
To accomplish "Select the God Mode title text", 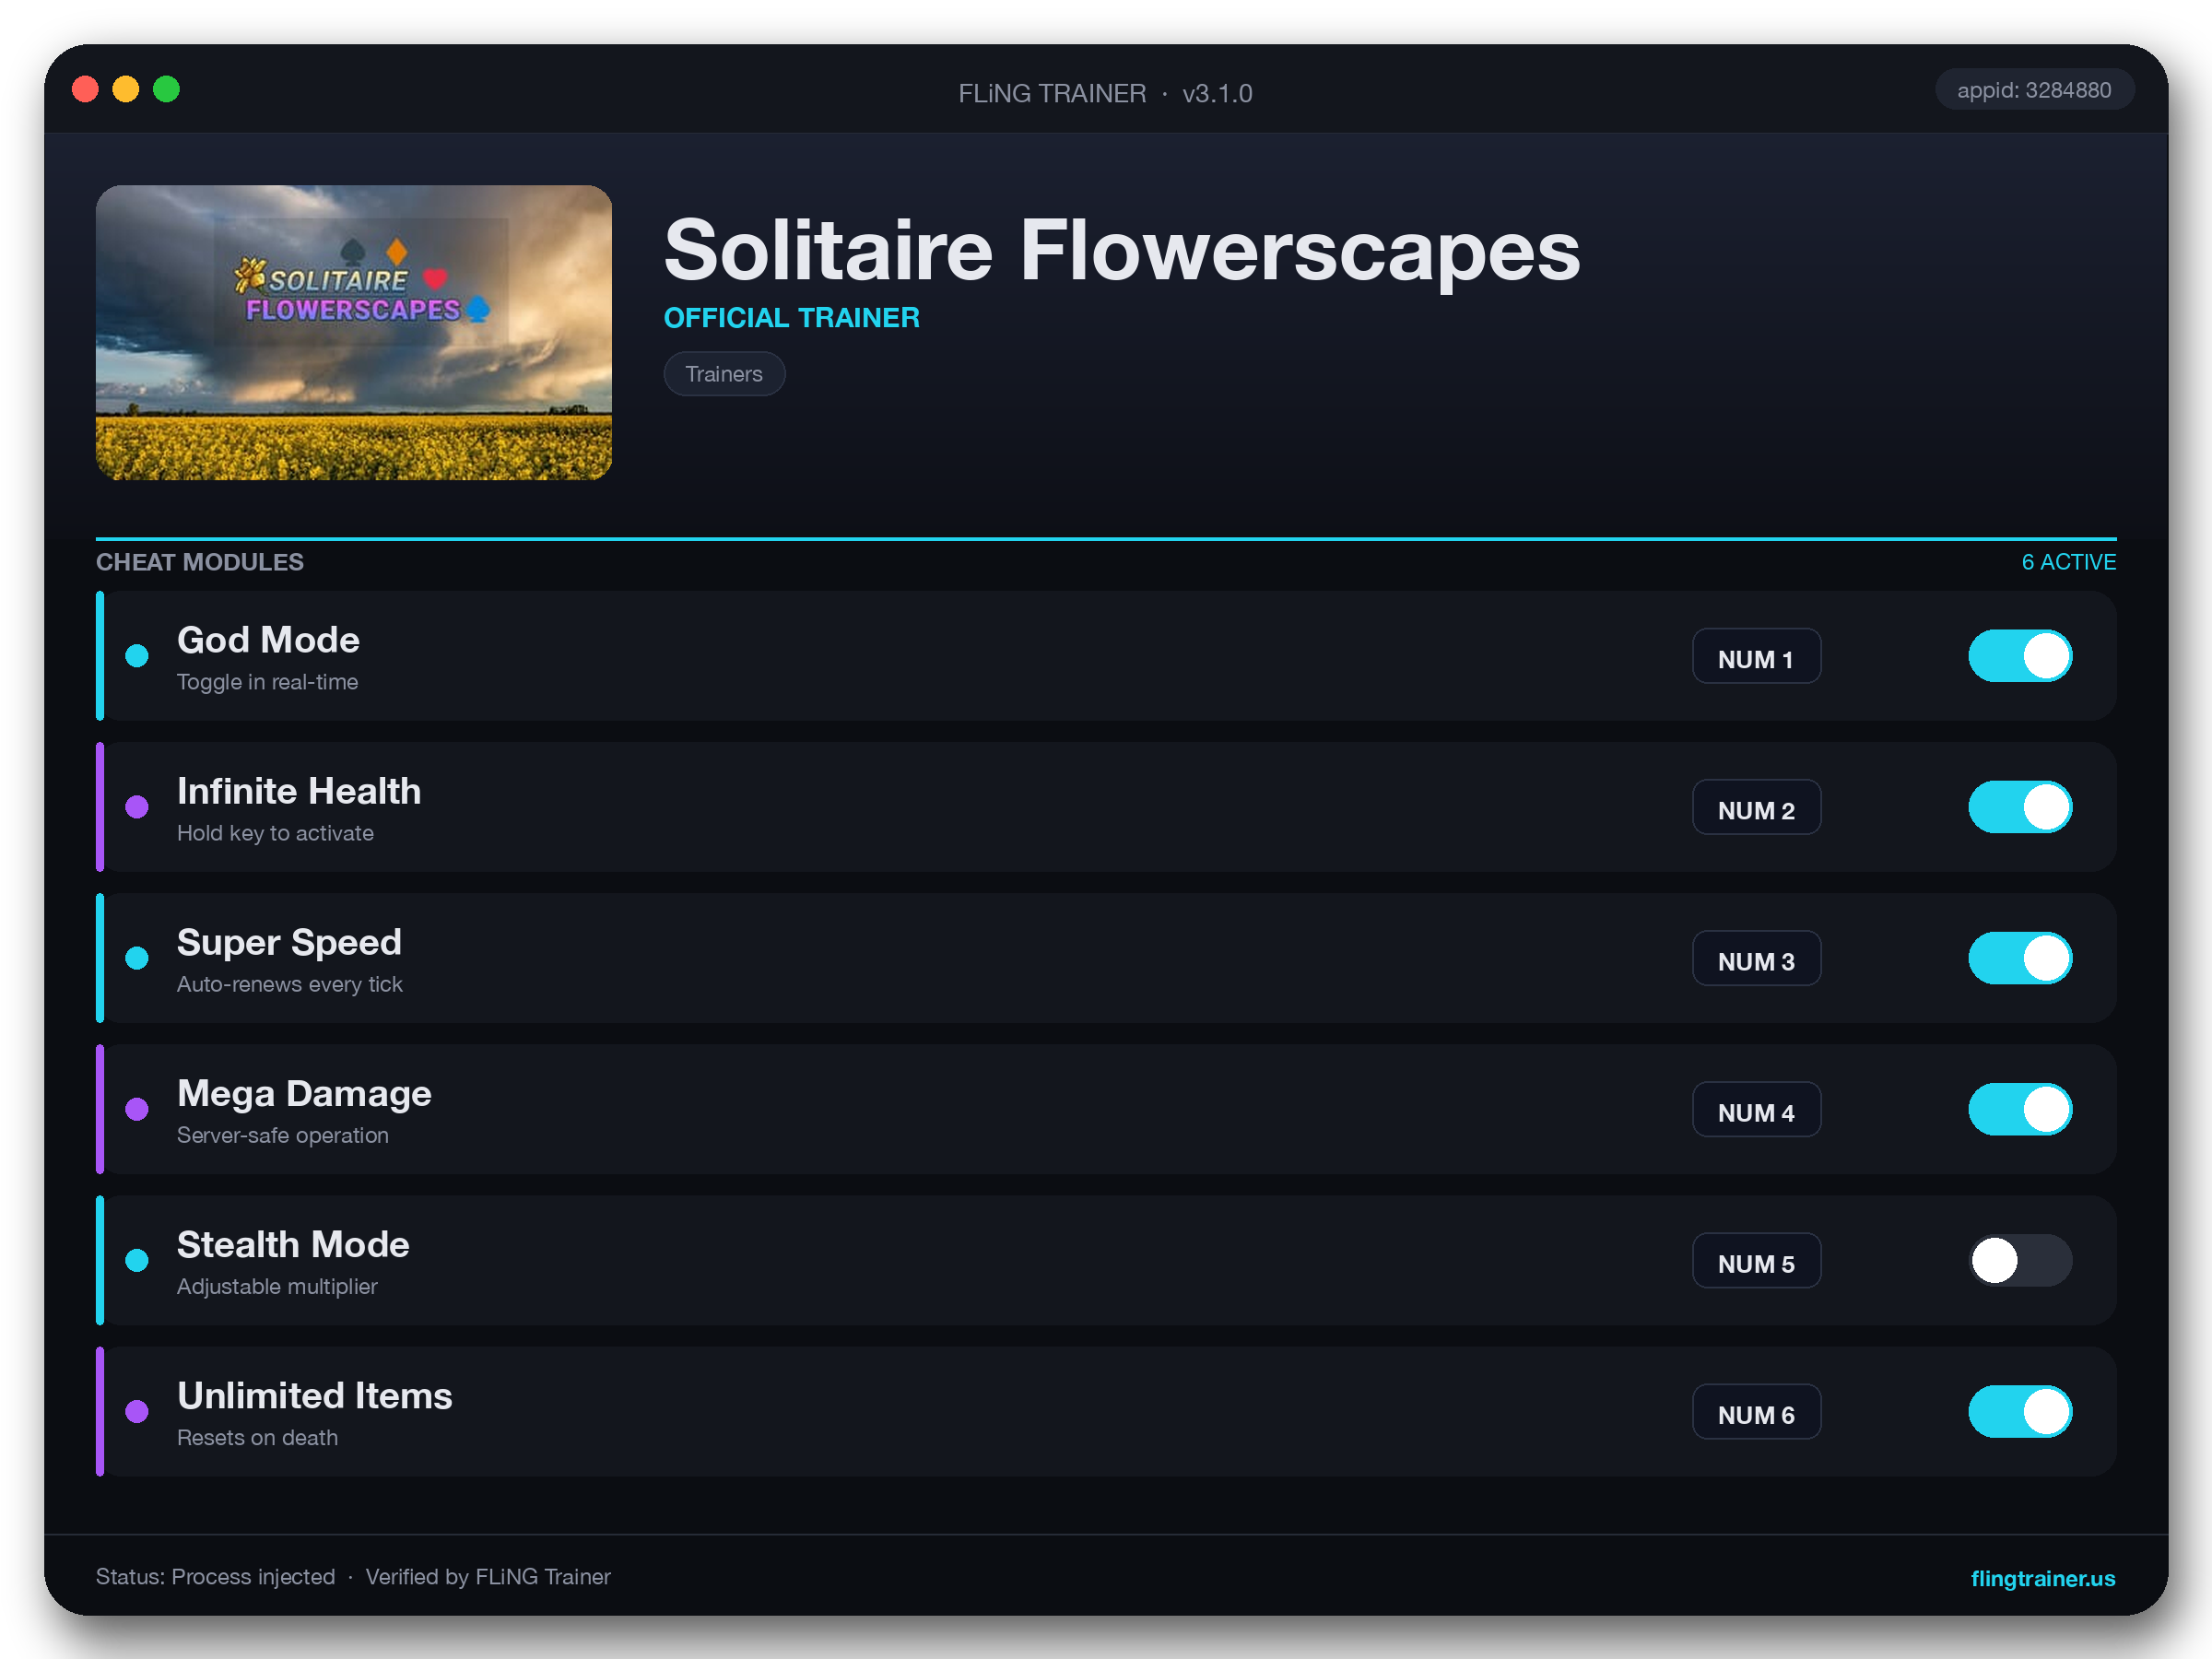I will [x=268, y=640].
